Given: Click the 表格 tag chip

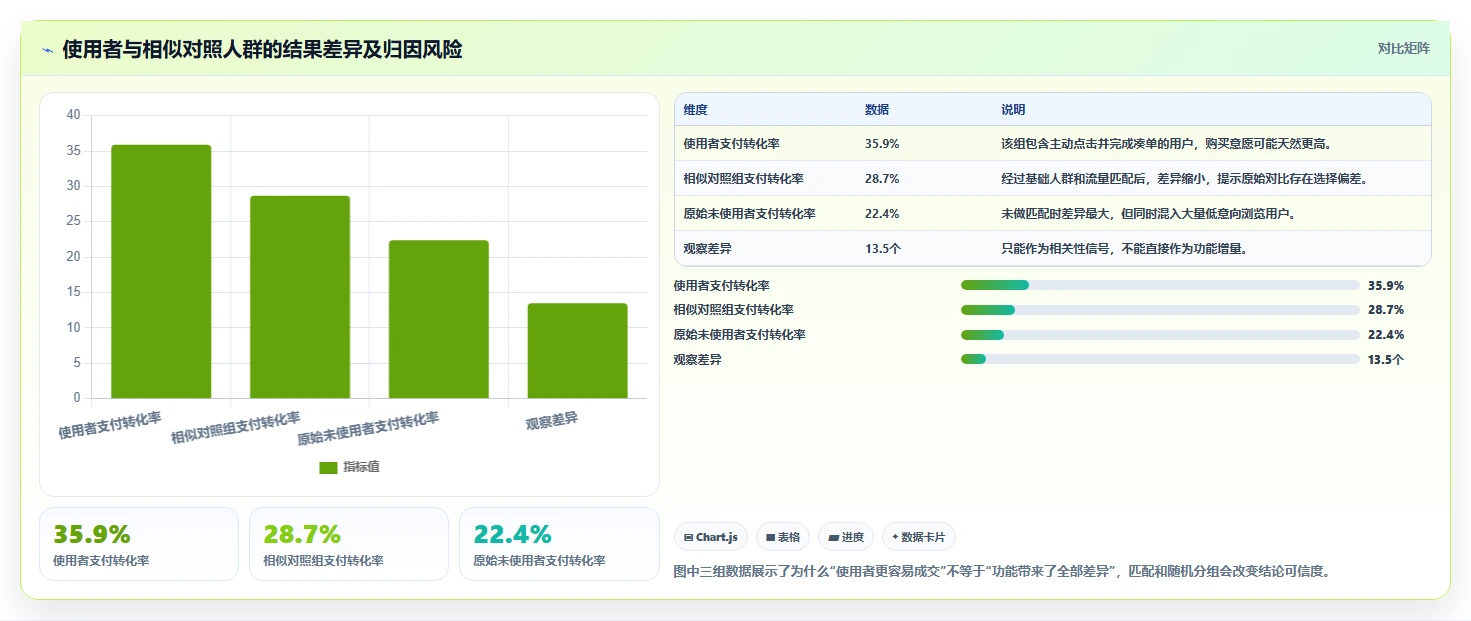Looking at the screenshot, I should 782,537.
